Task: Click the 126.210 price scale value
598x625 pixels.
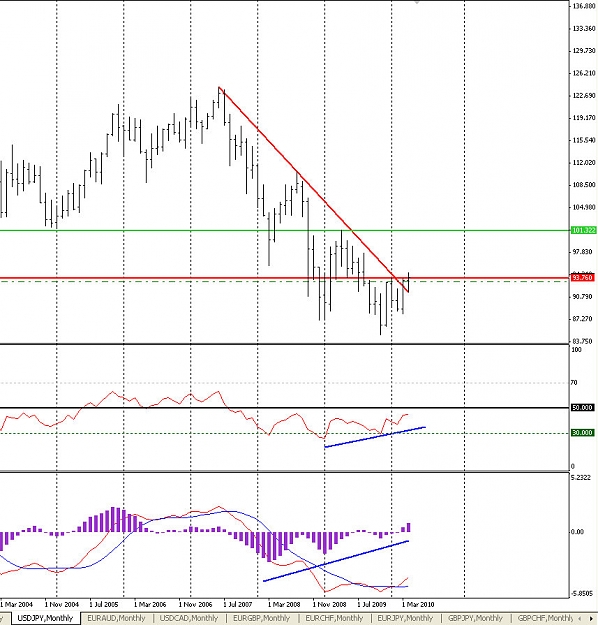Action: pos(584,73)
